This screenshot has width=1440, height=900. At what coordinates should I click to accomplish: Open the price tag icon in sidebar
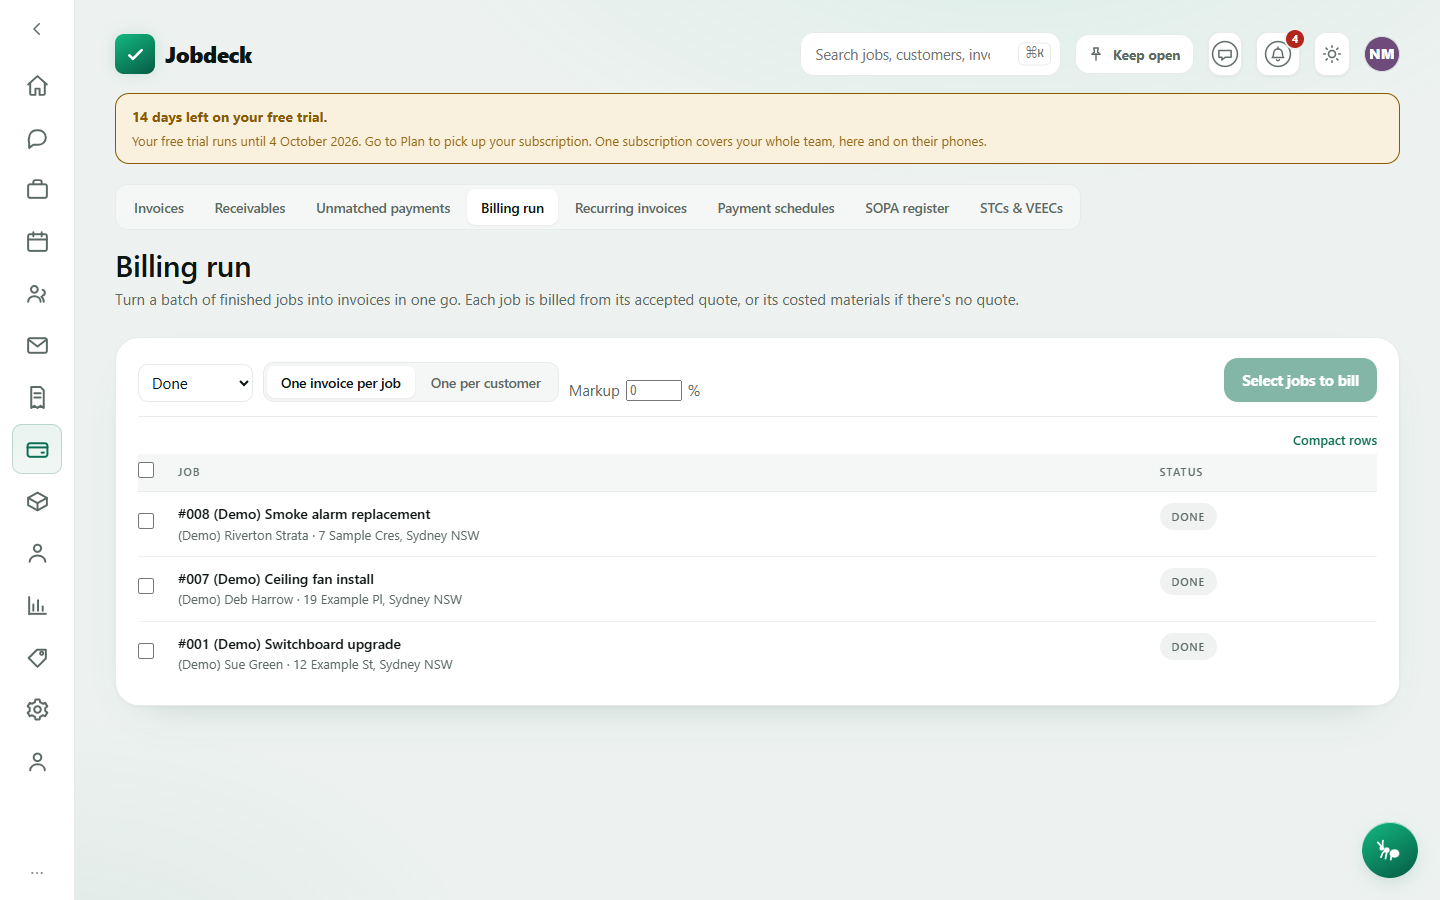coord(37,658)
